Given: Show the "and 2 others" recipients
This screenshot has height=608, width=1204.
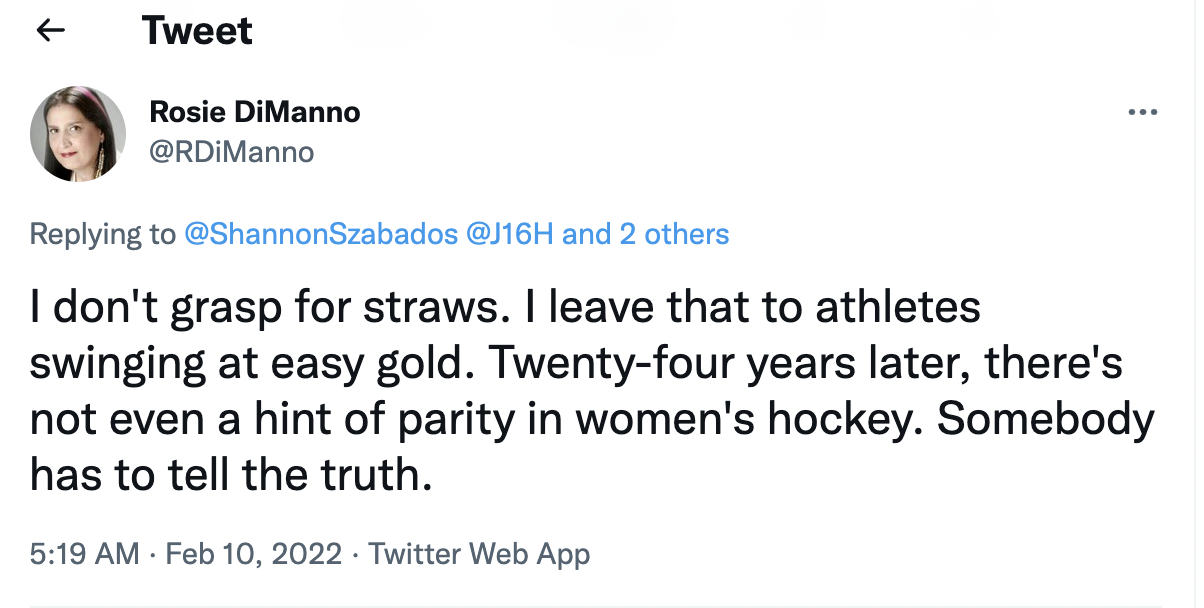Looking at the screenshot, I should click(x=647, y=234).
